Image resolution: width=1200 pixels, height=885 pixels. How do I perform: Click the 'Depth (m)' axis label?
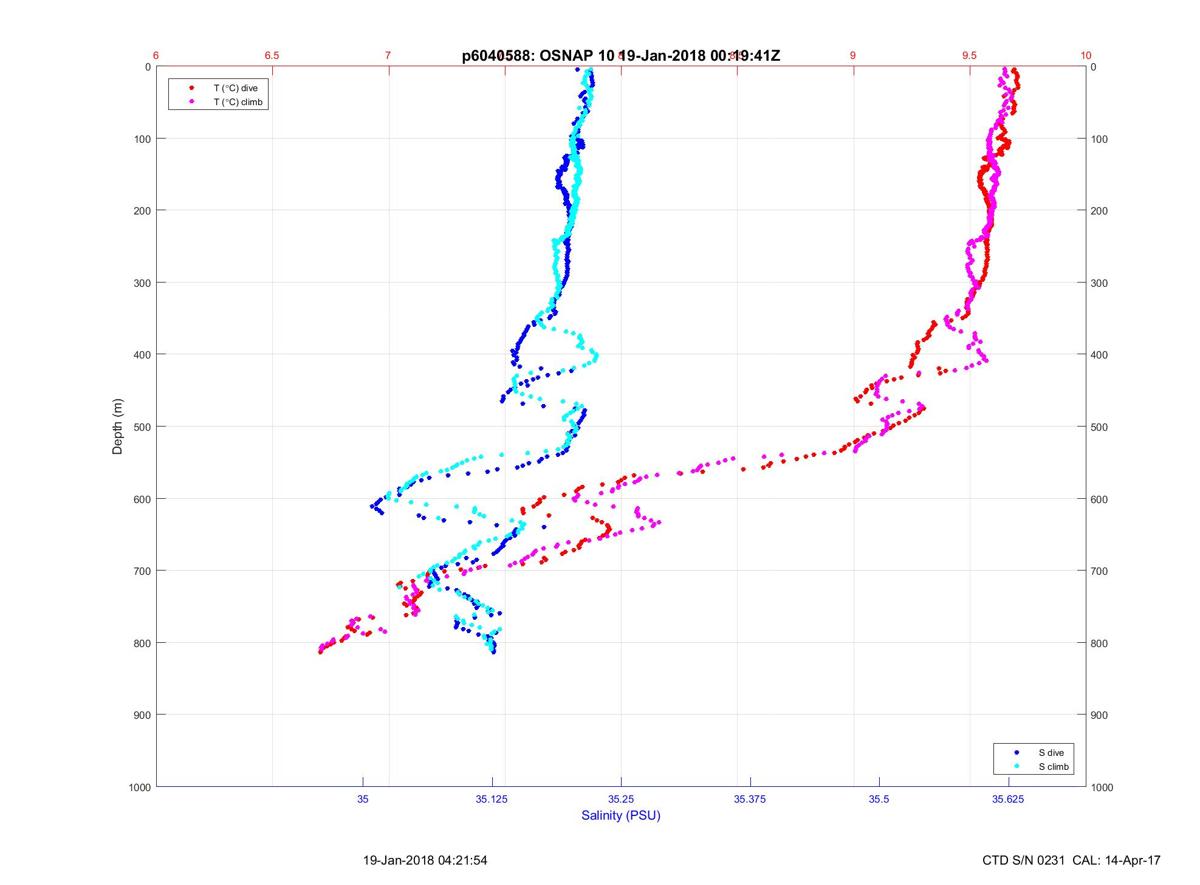[118, 426]
